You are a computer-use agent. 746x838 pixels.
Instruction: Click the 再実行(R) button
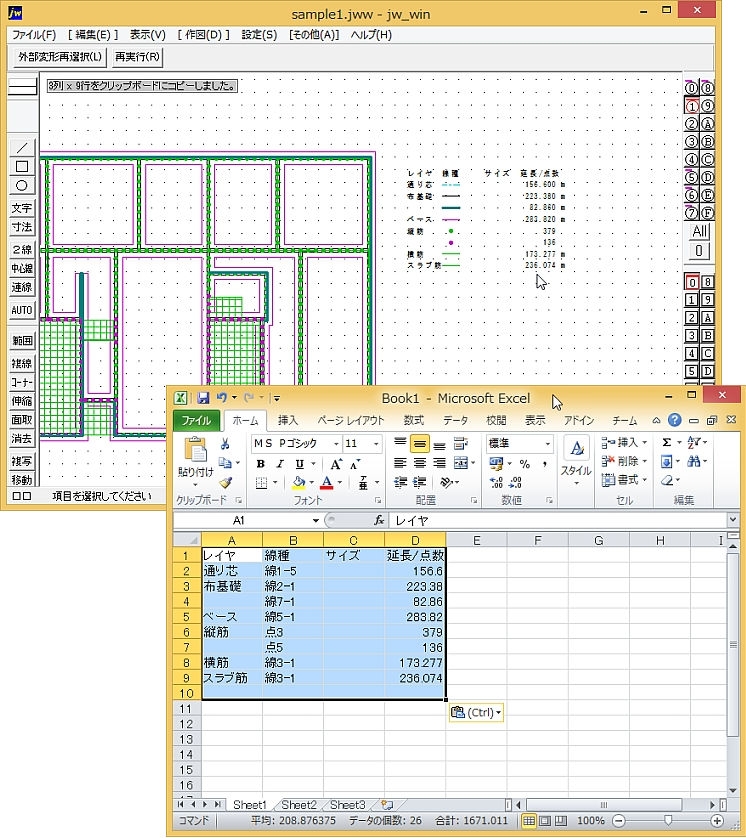pos(138,56)
